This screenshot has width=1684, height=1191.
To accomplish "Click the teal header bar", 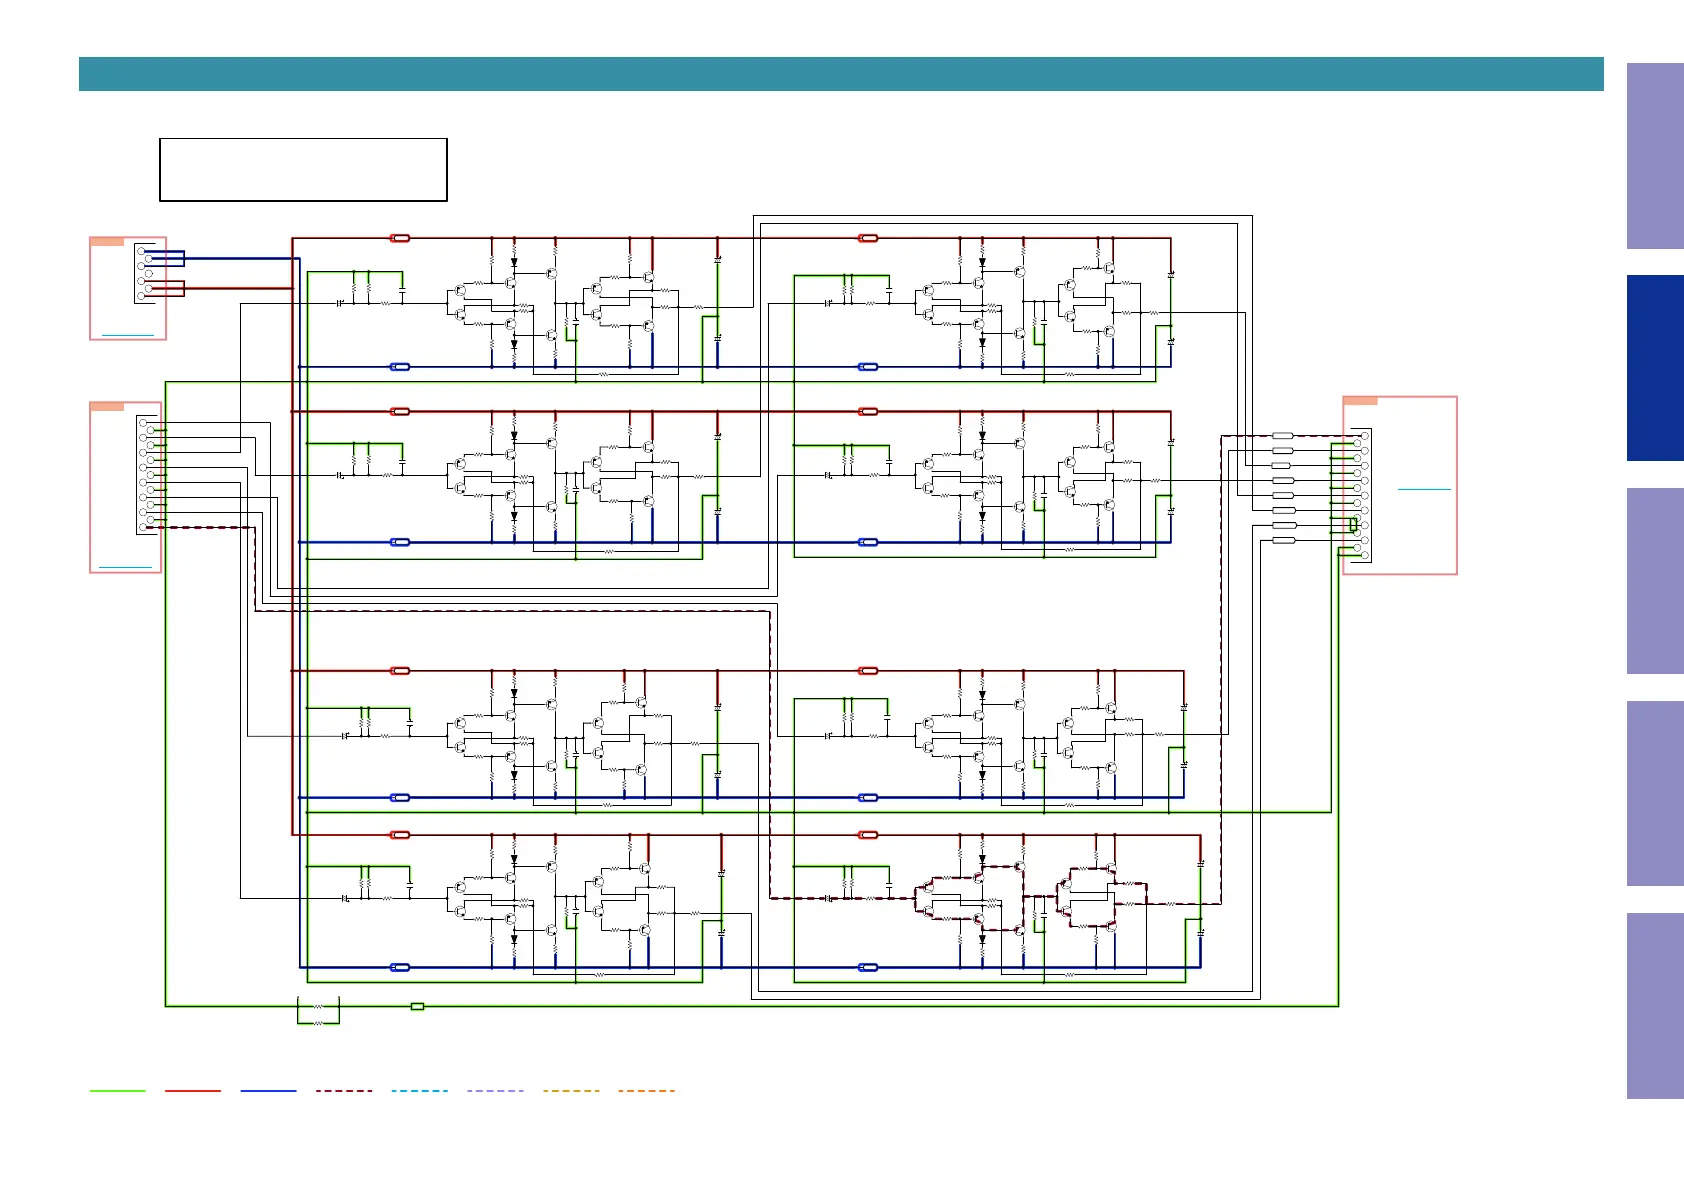I will 840,74.
